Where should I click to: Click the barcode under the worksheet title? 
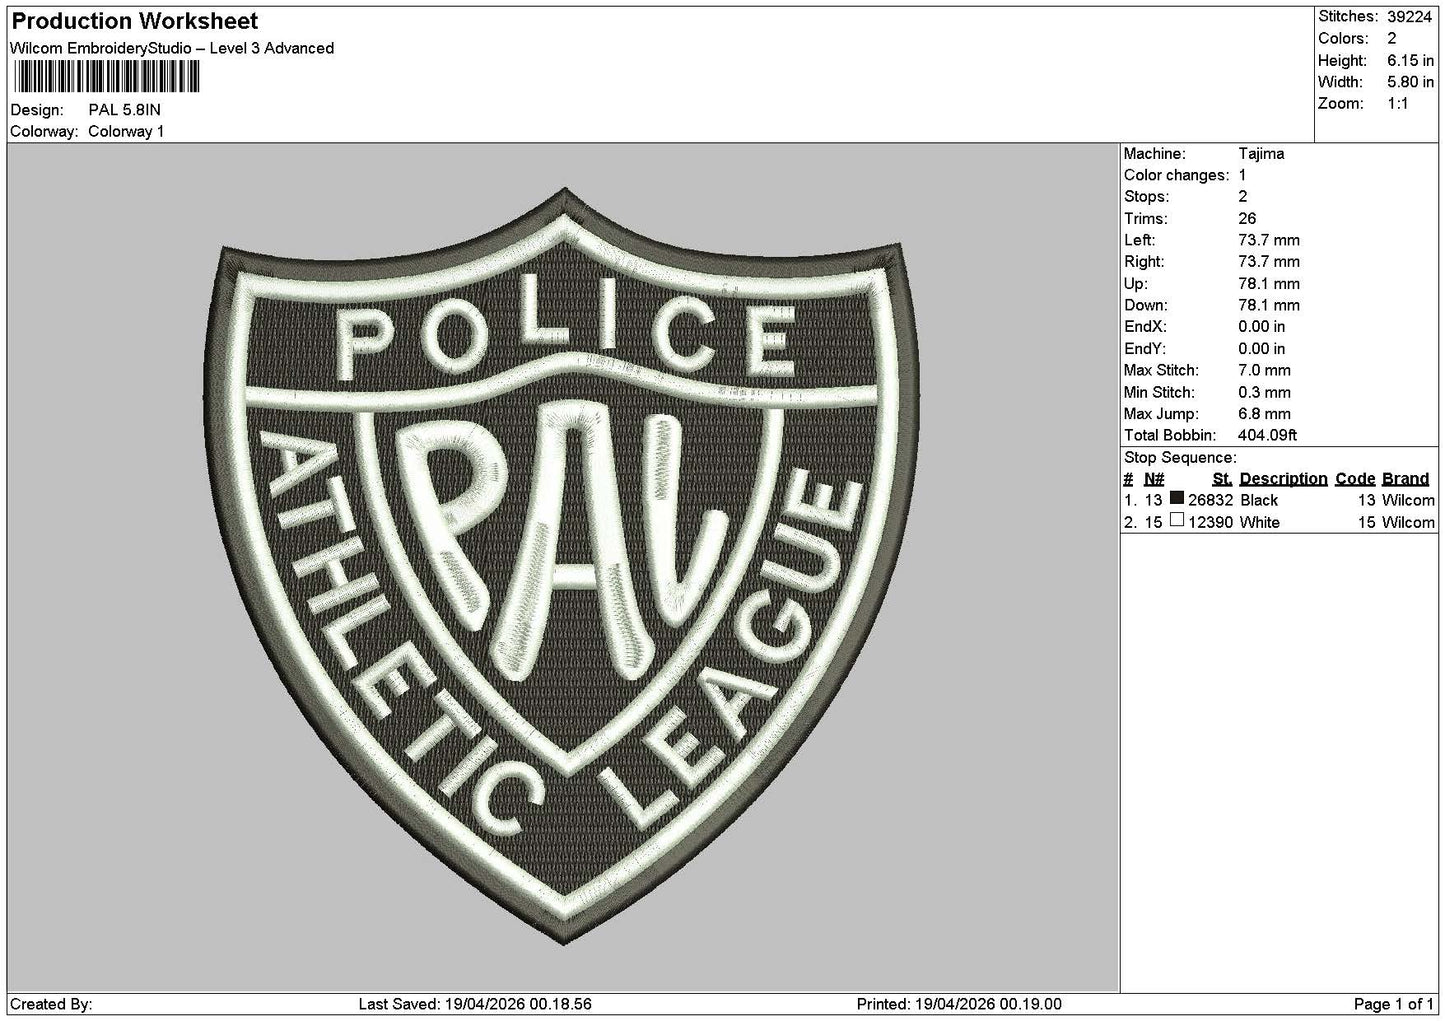[106, 77]
